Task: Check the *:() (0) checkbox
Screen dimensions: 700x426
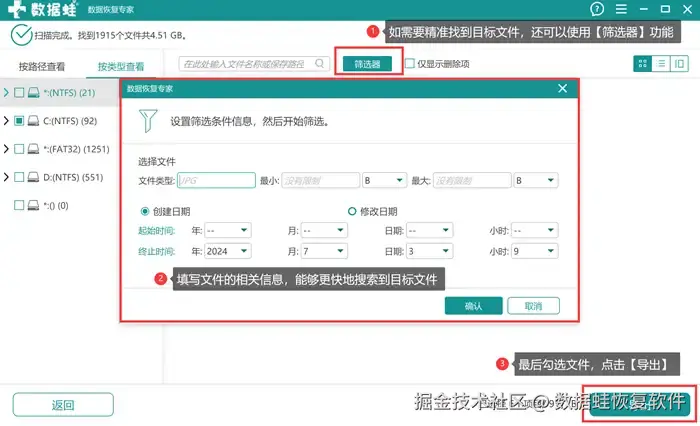Action: 19,205
